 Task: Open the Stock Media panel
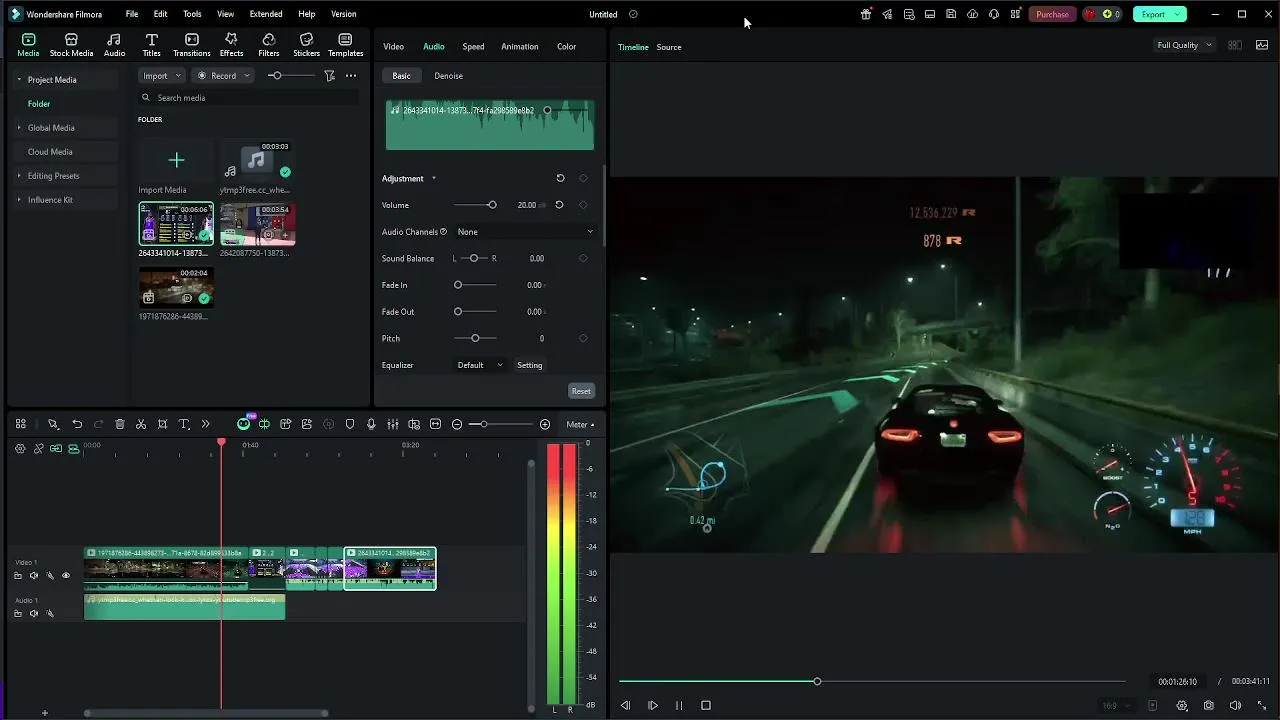(x=71, y=45)
